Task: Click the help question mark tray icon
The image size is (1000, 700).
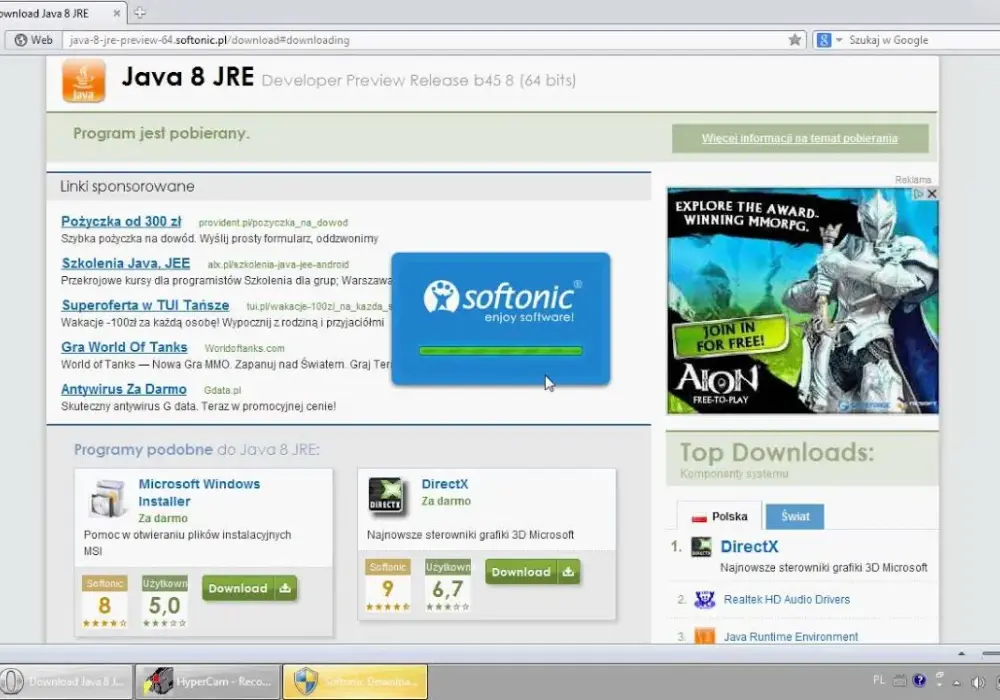Action: tap(919, 680)
